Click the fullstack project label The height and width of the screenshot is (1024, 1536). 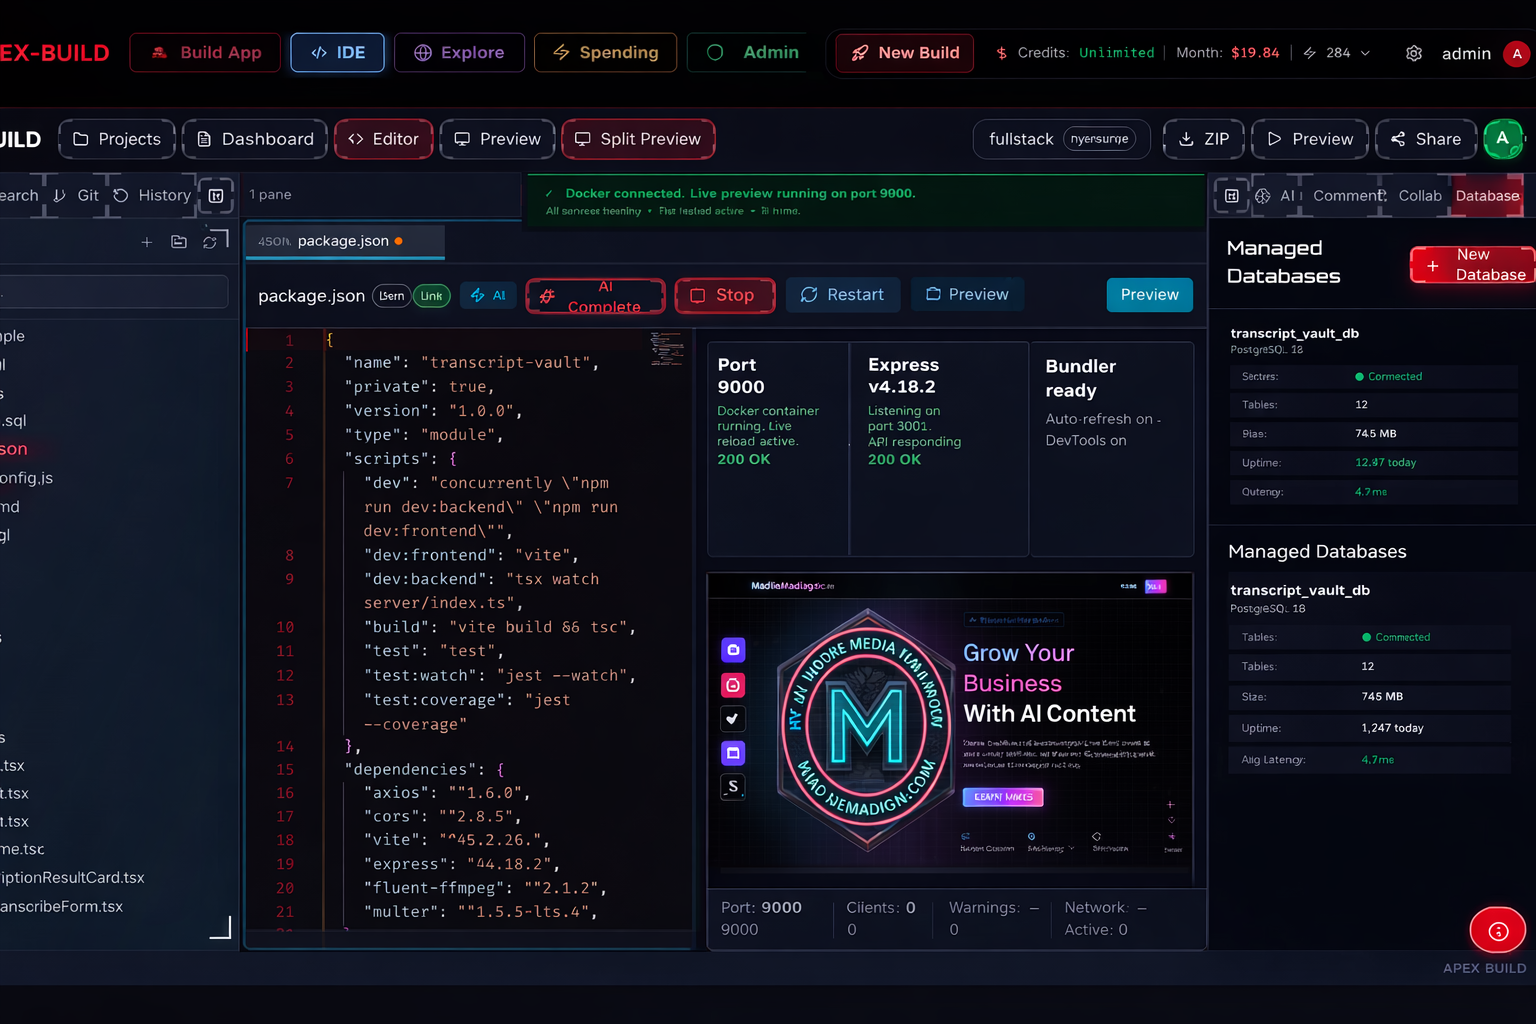[x=1021, y=139]
